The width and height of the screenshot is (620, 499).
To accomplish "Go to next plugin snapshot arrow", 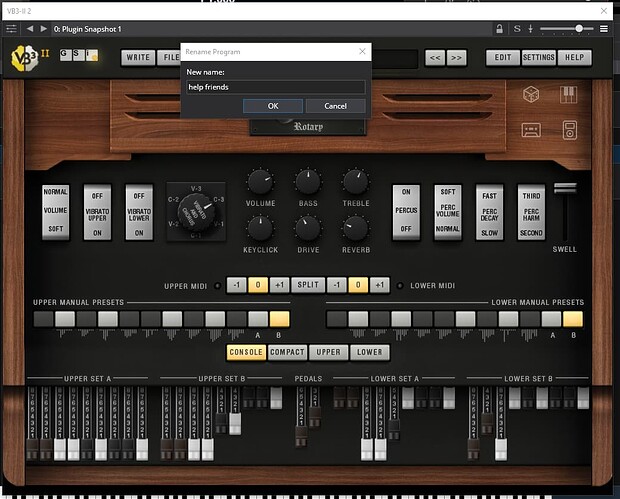I will click(43, 29).
